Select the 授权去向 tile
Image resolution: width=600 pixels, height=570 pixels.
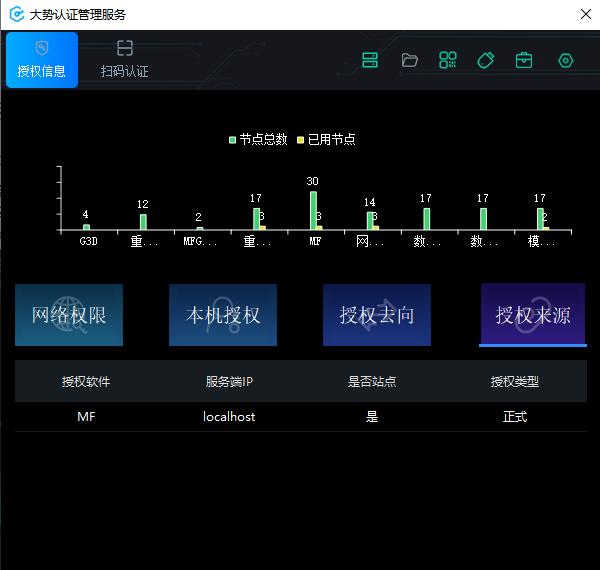tap(377, 315)
